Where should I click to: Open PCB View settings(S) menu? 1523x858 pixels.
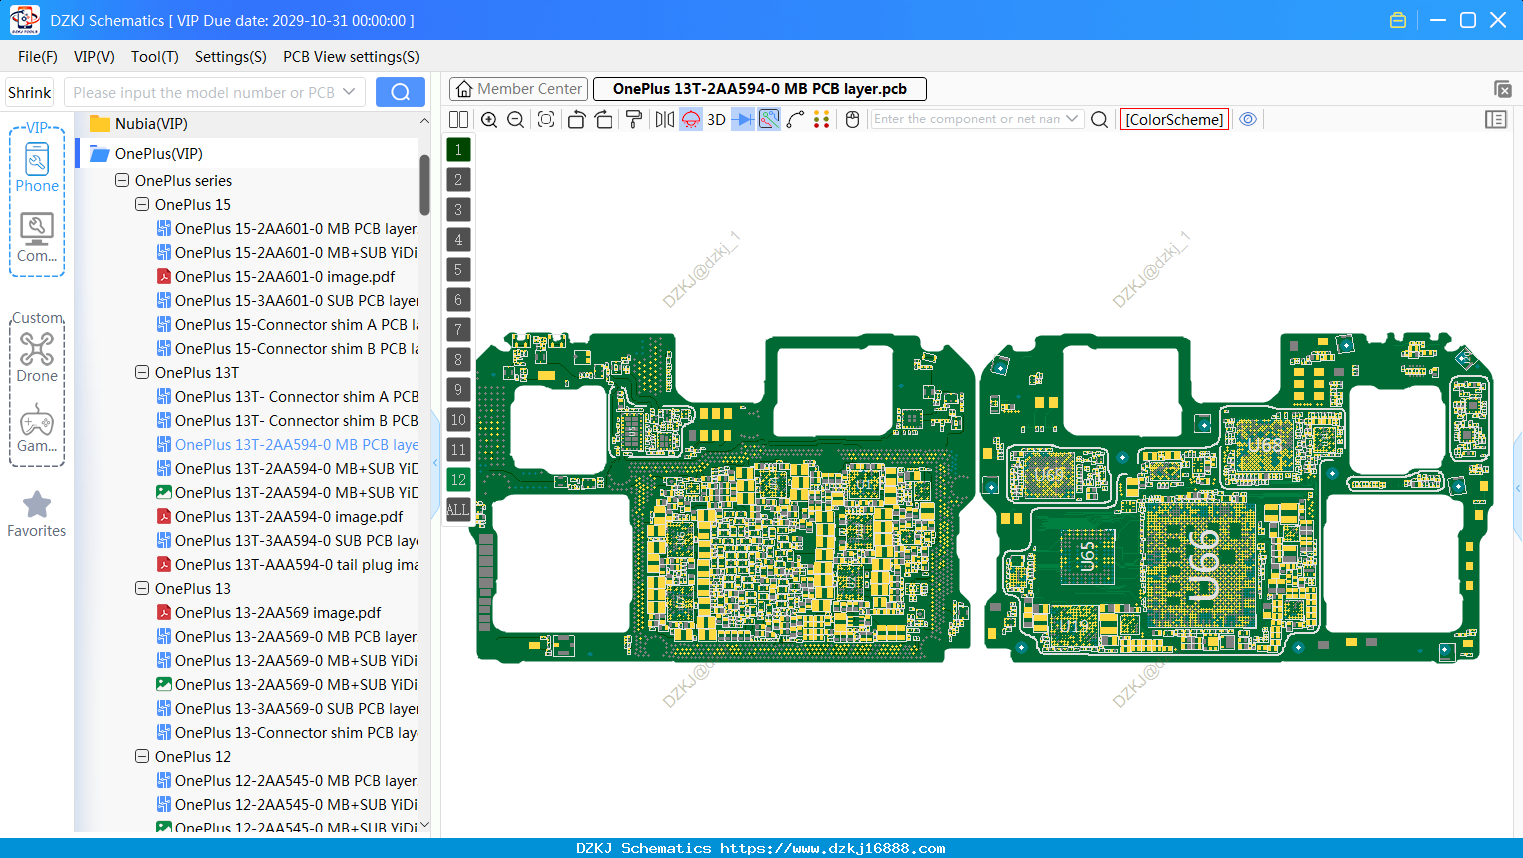pyautogui.click(x=351, y=57)
